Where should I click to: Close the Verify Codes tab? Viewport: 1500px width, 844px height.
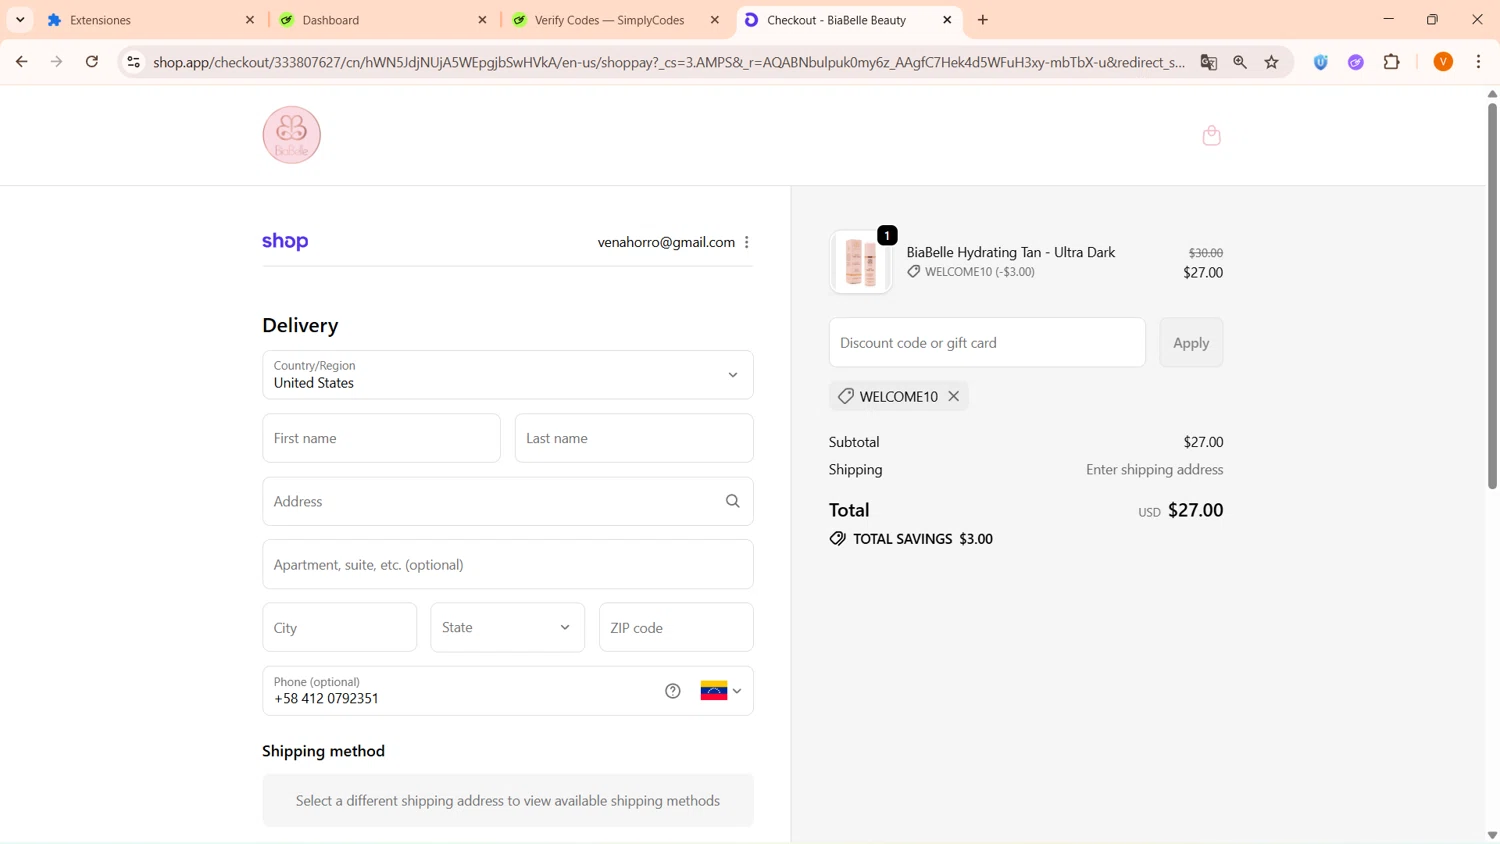coord(715,20)
